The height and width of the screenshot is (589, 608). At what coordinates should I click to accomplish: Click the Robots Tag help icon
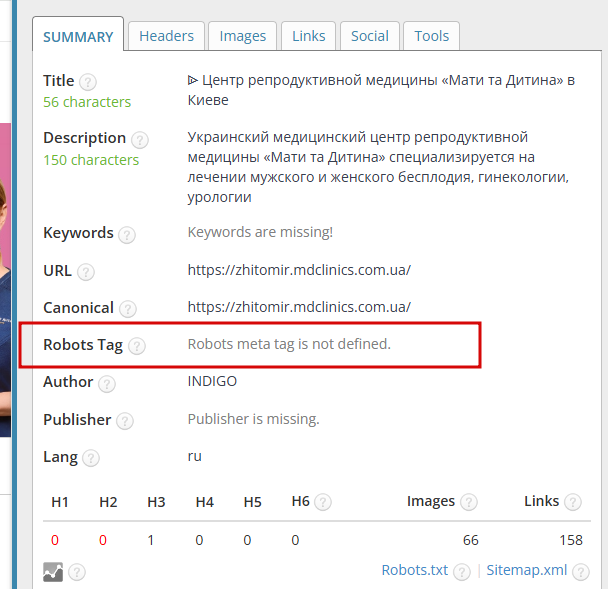coord(136,346)
